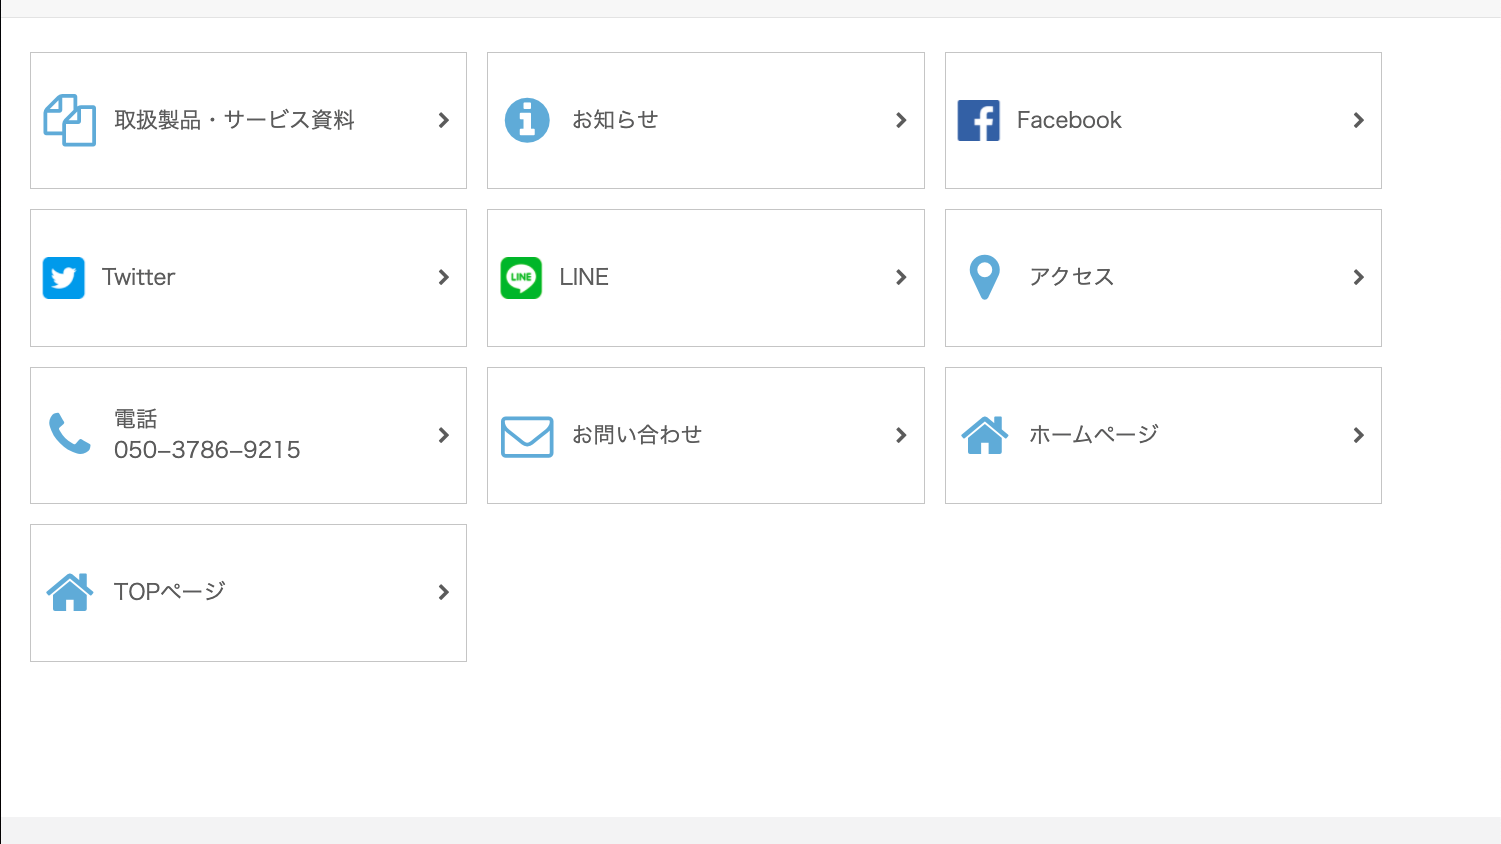Image resolution: width=1501 pixels, height=844 pixels.
Task: Click the phone number 050-3786-9215
Action: pyautogui.click(x=205, y=449)
